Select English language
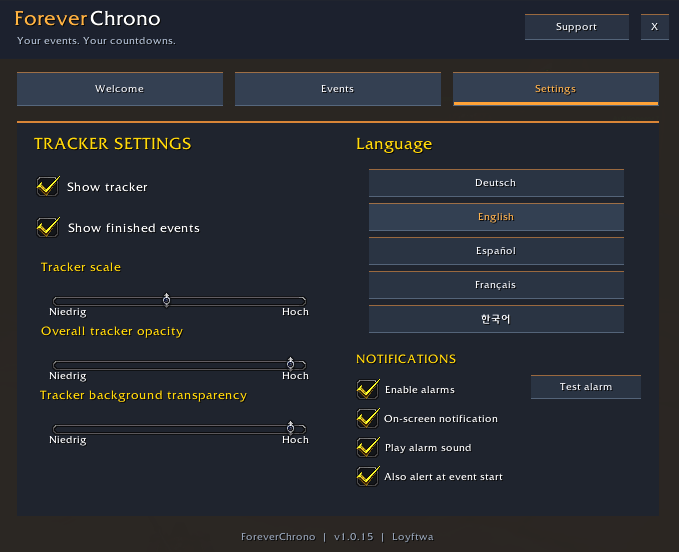 [x=496, y=217]
